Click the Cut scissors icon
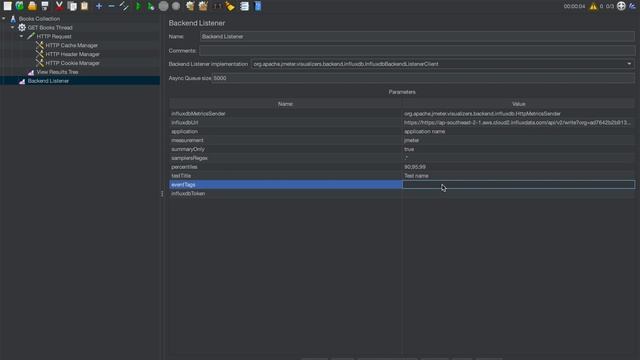This screenshot has width=640, height=360. tap(60, 6)
